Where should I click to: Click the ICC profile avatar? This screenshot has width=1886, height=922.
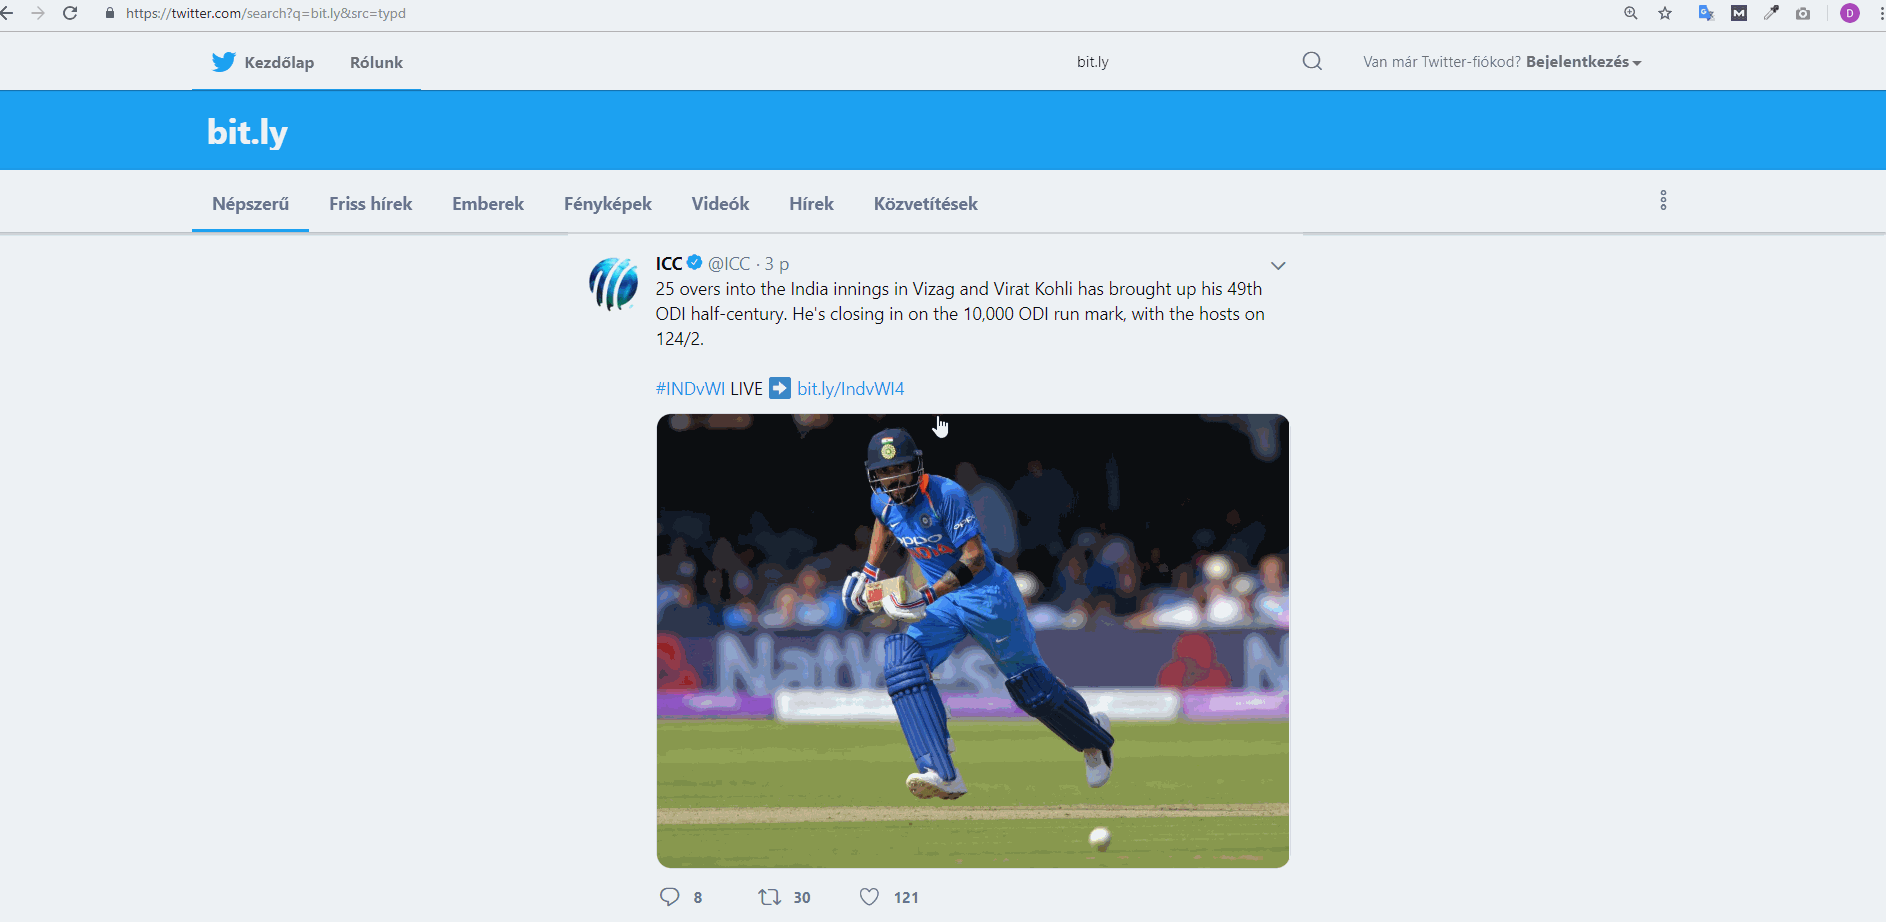click(x=613, y=283)
